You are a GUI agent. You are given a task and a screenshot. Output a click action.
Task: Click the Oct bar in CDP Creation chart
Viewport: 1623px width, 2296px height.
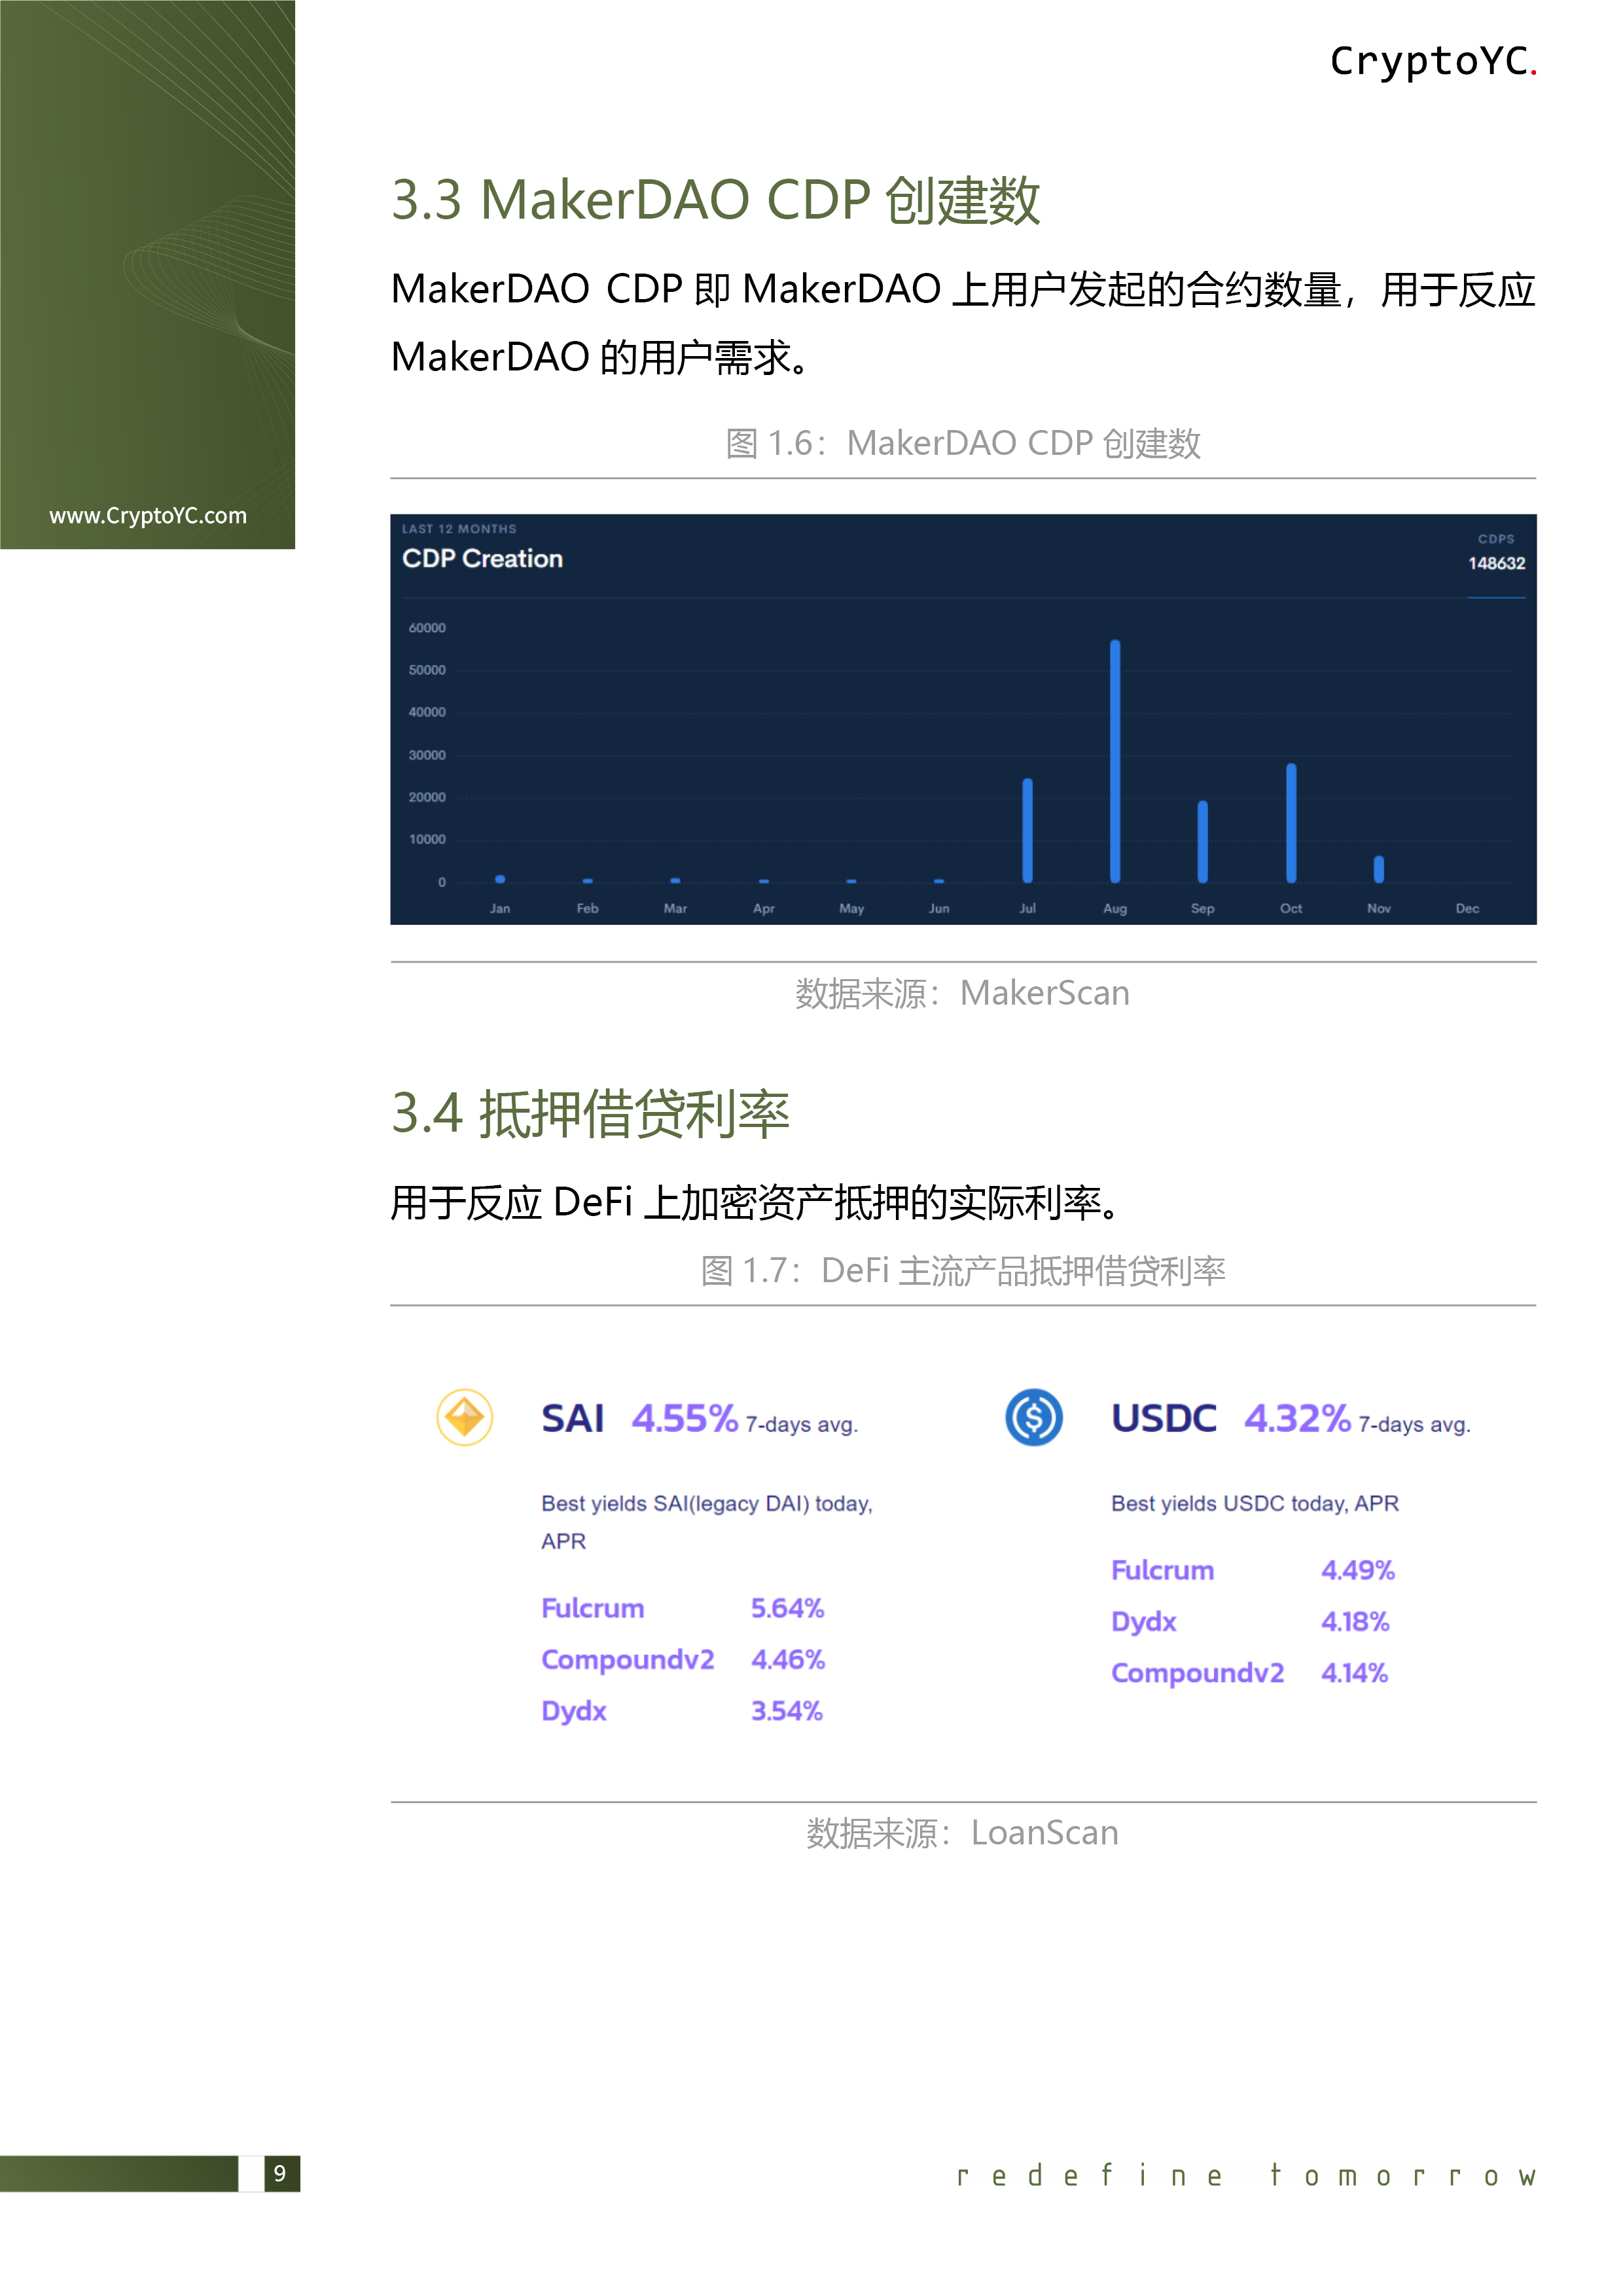tap(1291, 823)
